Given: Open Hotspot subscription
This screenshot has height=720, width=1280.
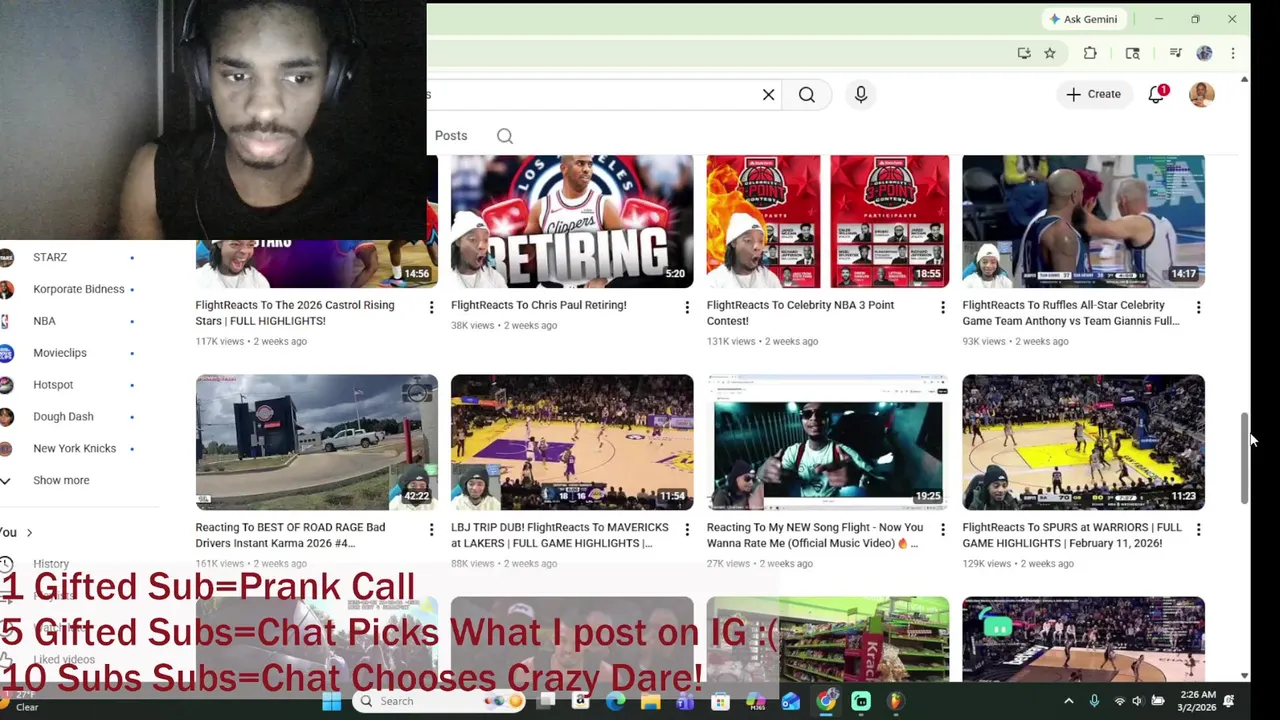Looking at the screenshot, I should pos(53,385).
